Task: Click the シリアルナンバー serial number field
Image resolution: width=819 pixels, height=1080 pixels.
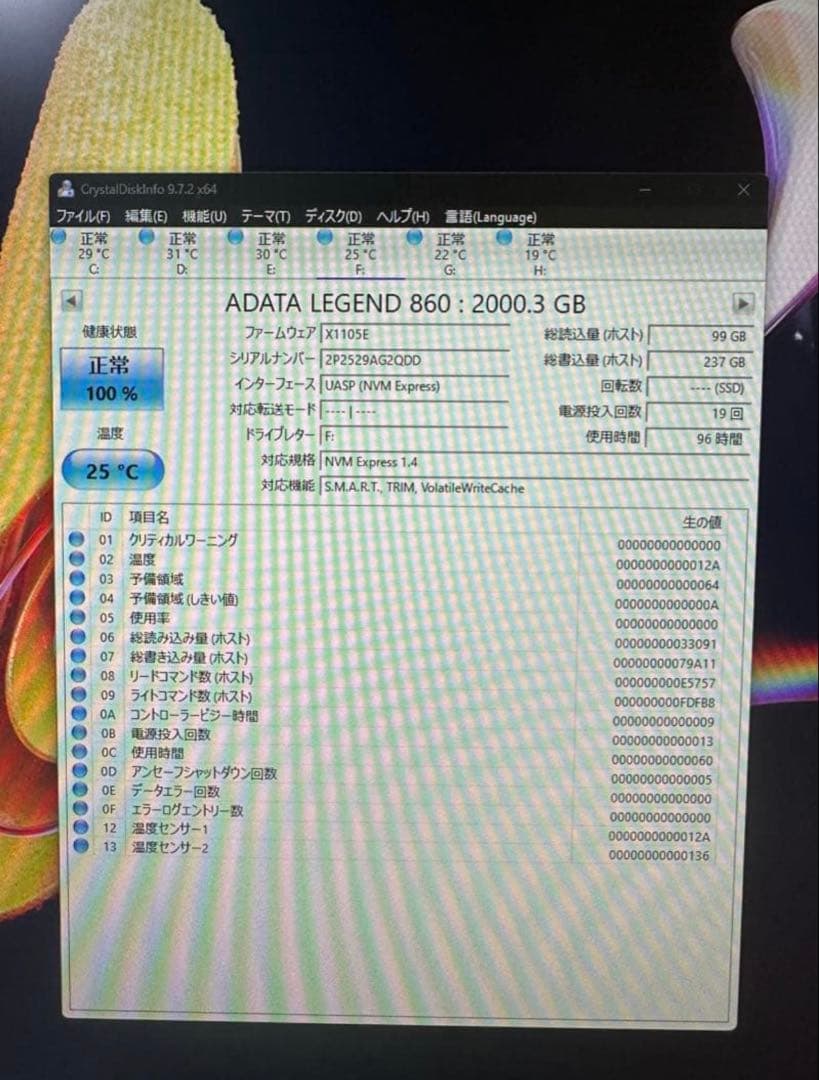Action: tap(410, 361)
